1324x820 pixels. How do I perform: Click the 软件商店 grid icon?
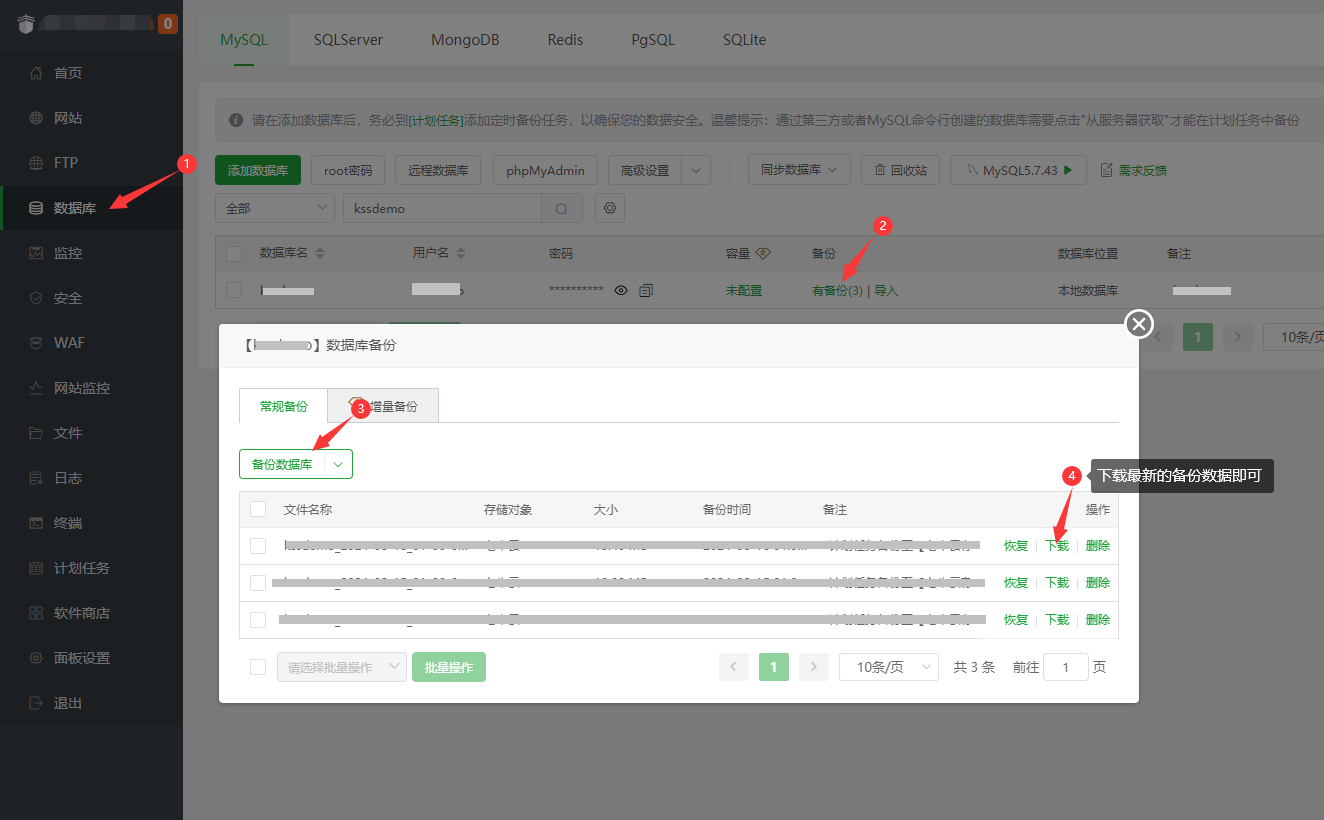point(36,613)
